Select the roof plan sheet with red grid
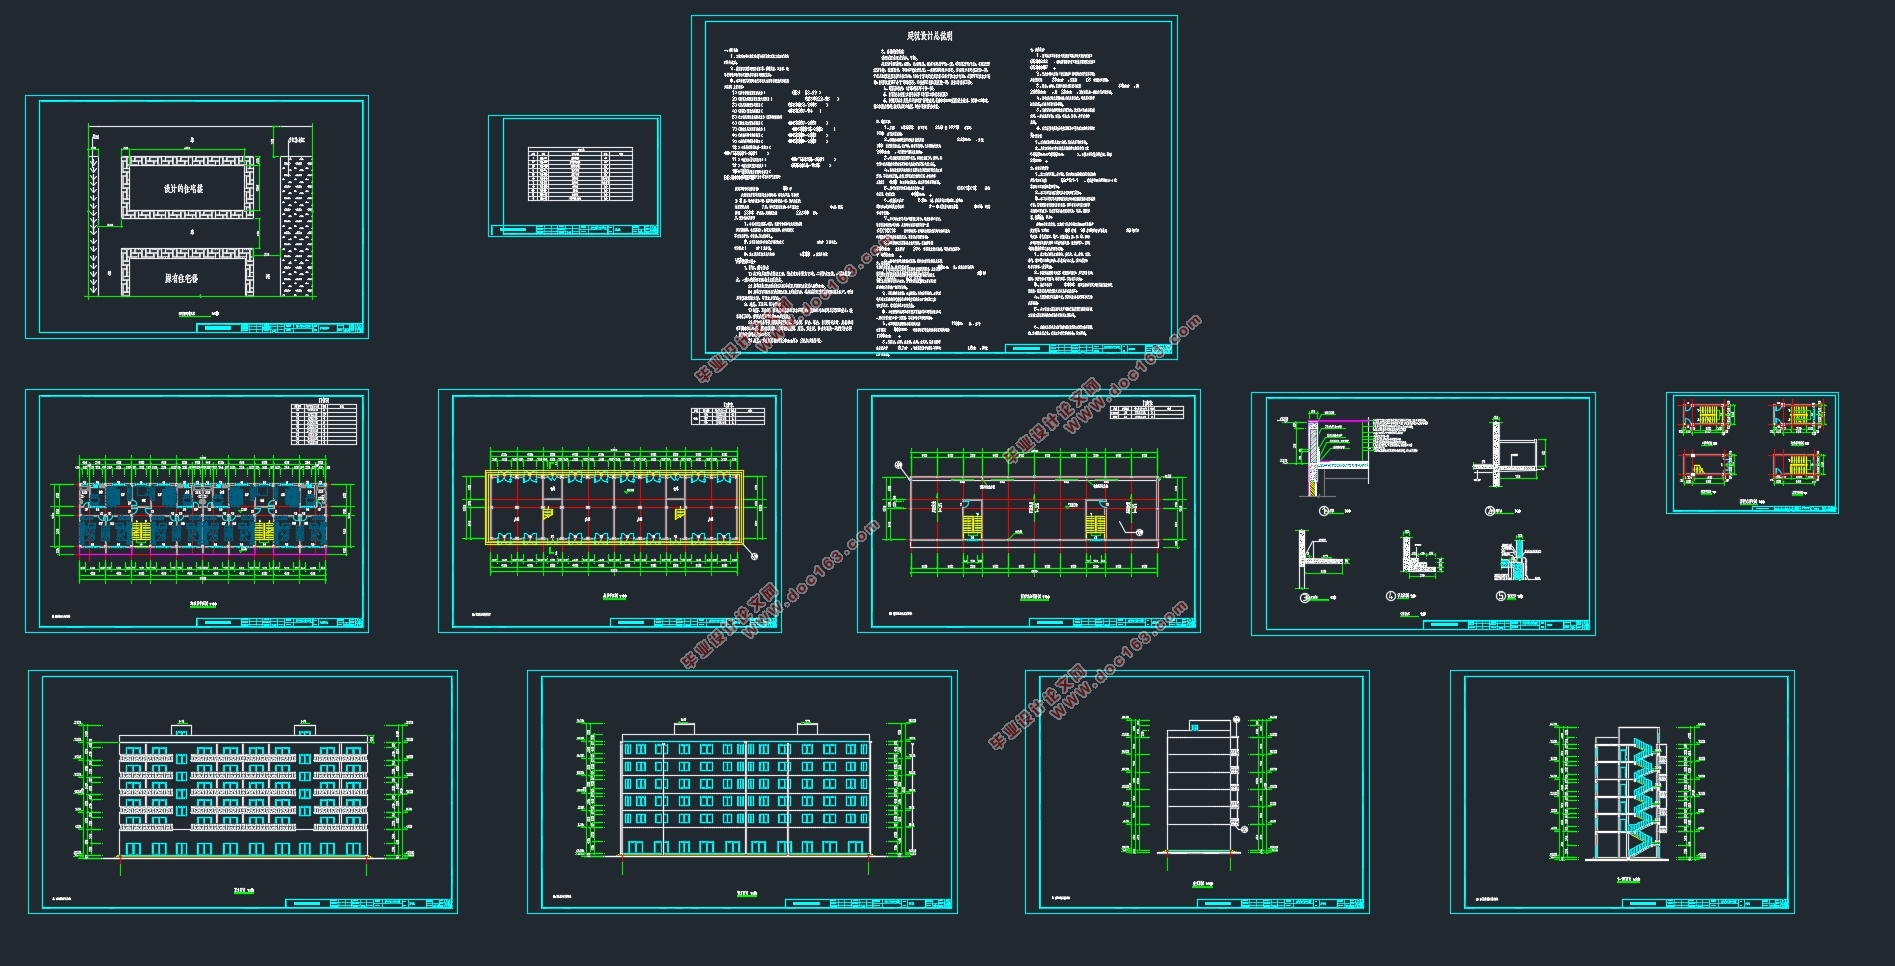 (x=1029, y=511)
